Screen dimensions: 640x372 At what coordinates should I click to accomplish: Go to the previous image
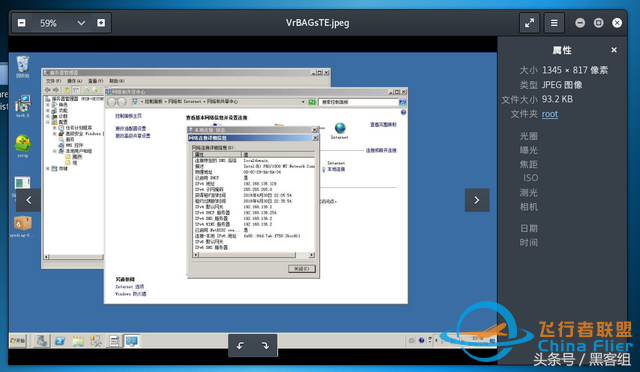pyautogui.click(x=29, y=200)
